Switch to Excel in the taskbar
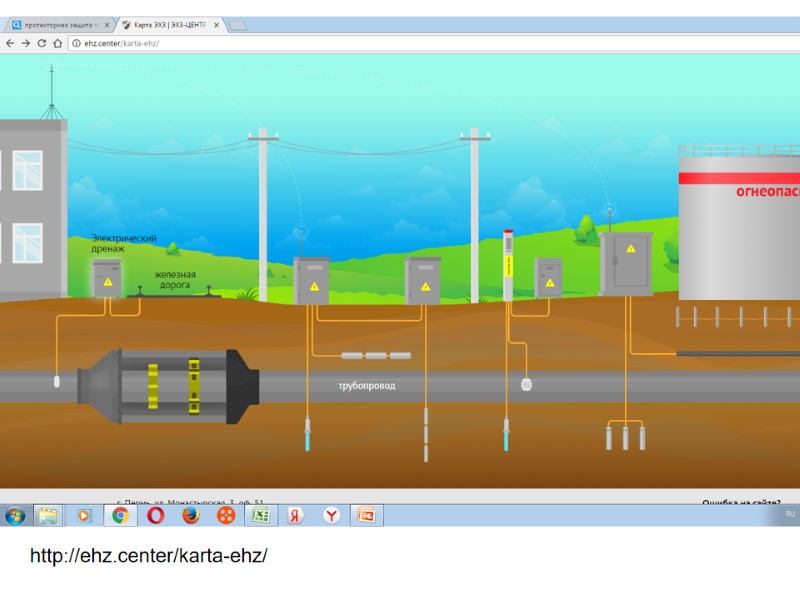The height and width of the screenshot is (600, 800). tap(261, 516)
